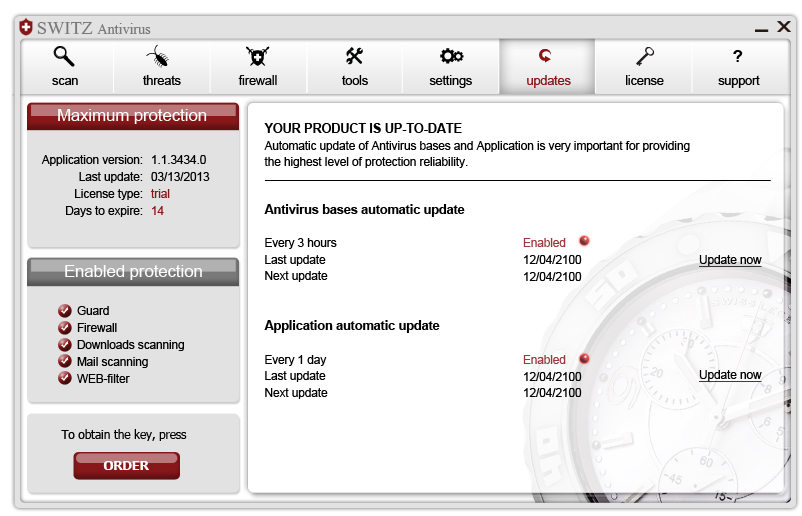Click Update now for antivirus bases
802x516 pixels.
pyautogui.click(x=730, y=260)
